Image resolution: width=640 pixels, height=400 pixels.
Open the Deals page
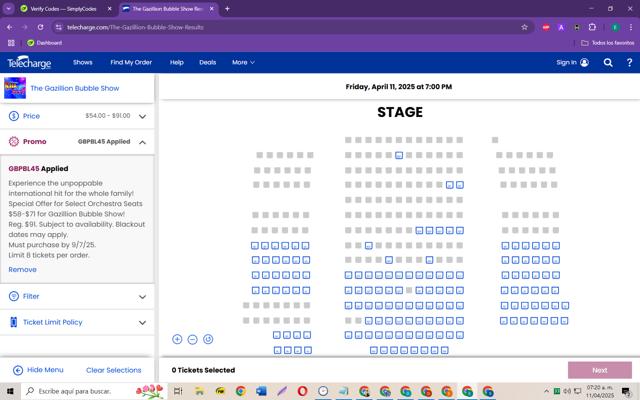pos(207,62)
